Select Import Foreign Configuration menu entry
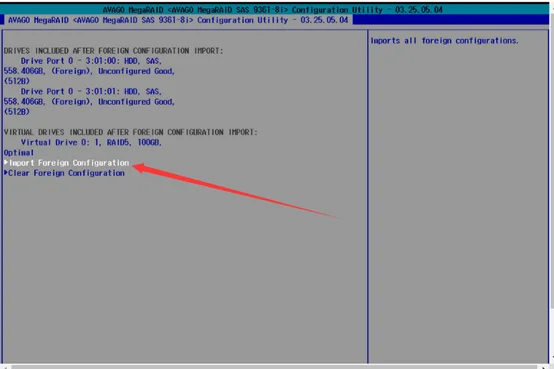Viewport: 554px width, 369px height. [x=69, y=163]
